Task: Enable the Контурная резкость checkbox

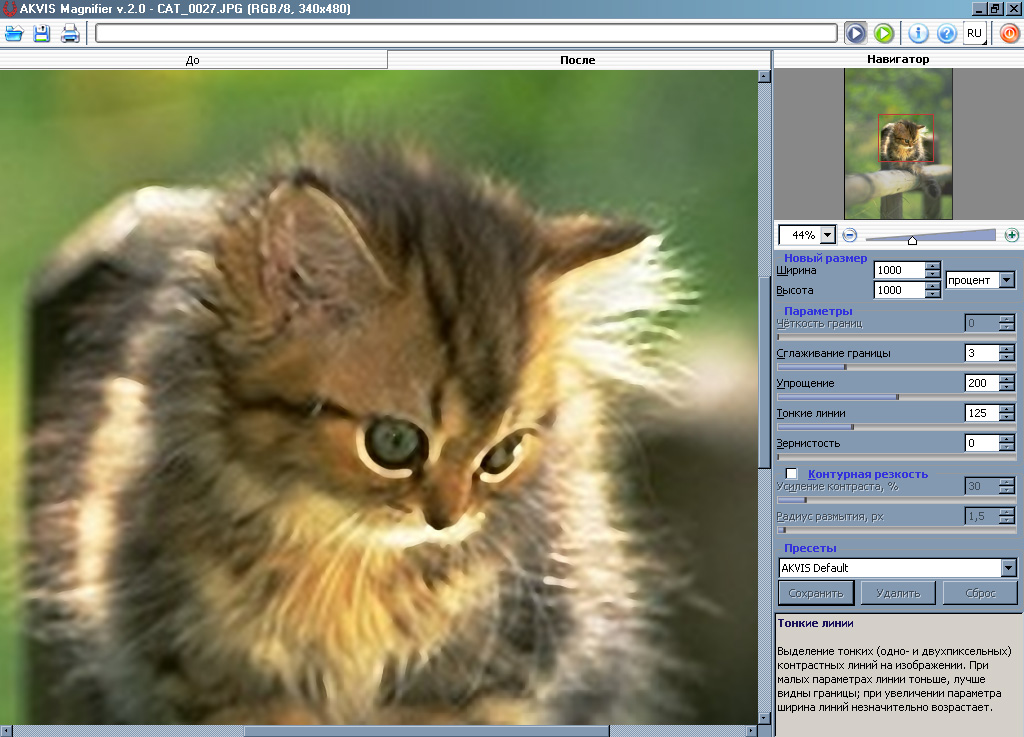Action: [792, 473]
